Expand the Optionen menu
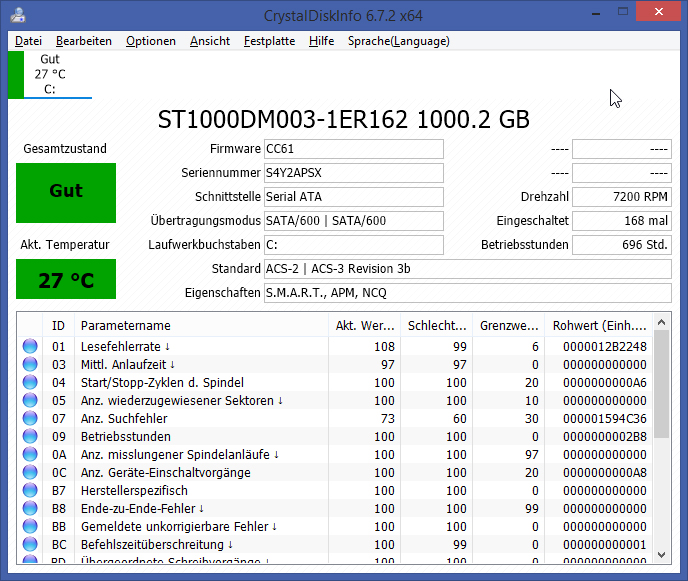Screen dimensions: 688x581 tap(151, 41)
